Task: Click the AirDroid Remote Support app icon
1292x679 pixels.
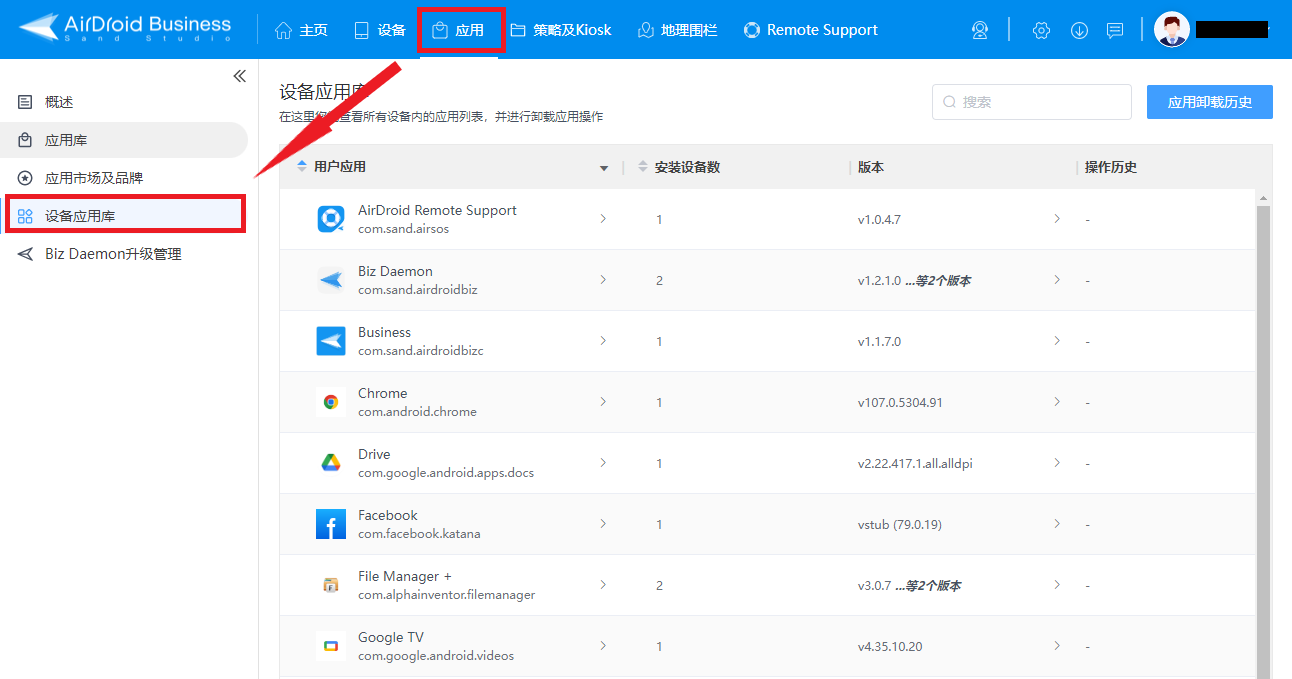Action: (331, 219)
